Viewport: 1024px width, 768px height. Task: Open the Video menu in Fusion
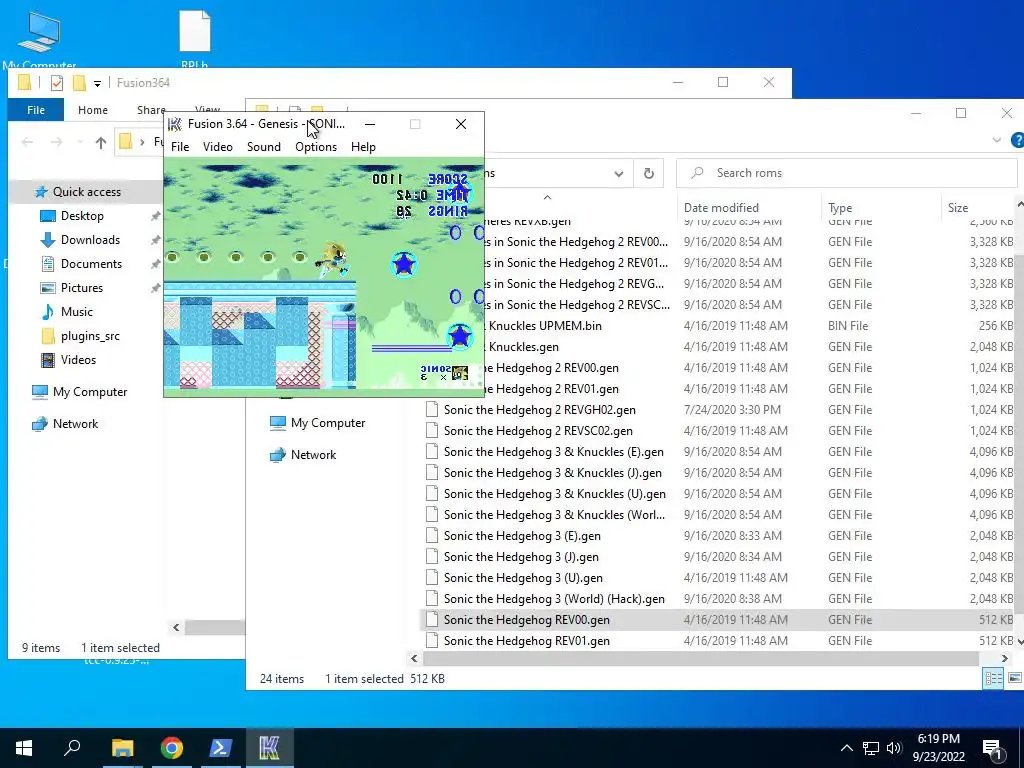tap(217, 147)
